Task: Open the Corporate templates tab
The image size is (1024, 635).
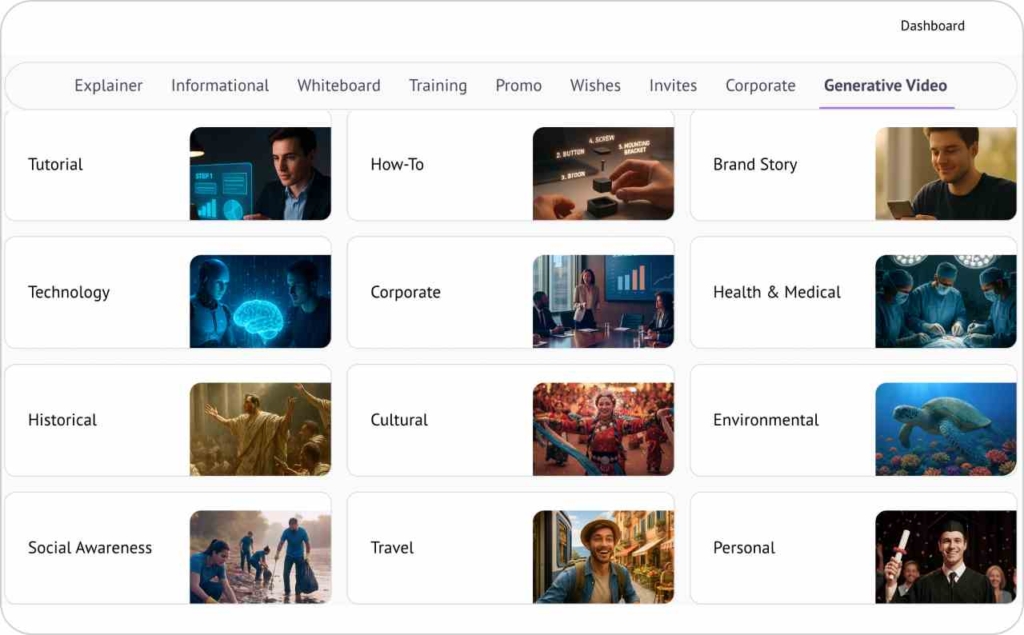Action: (x=760, y=86)
